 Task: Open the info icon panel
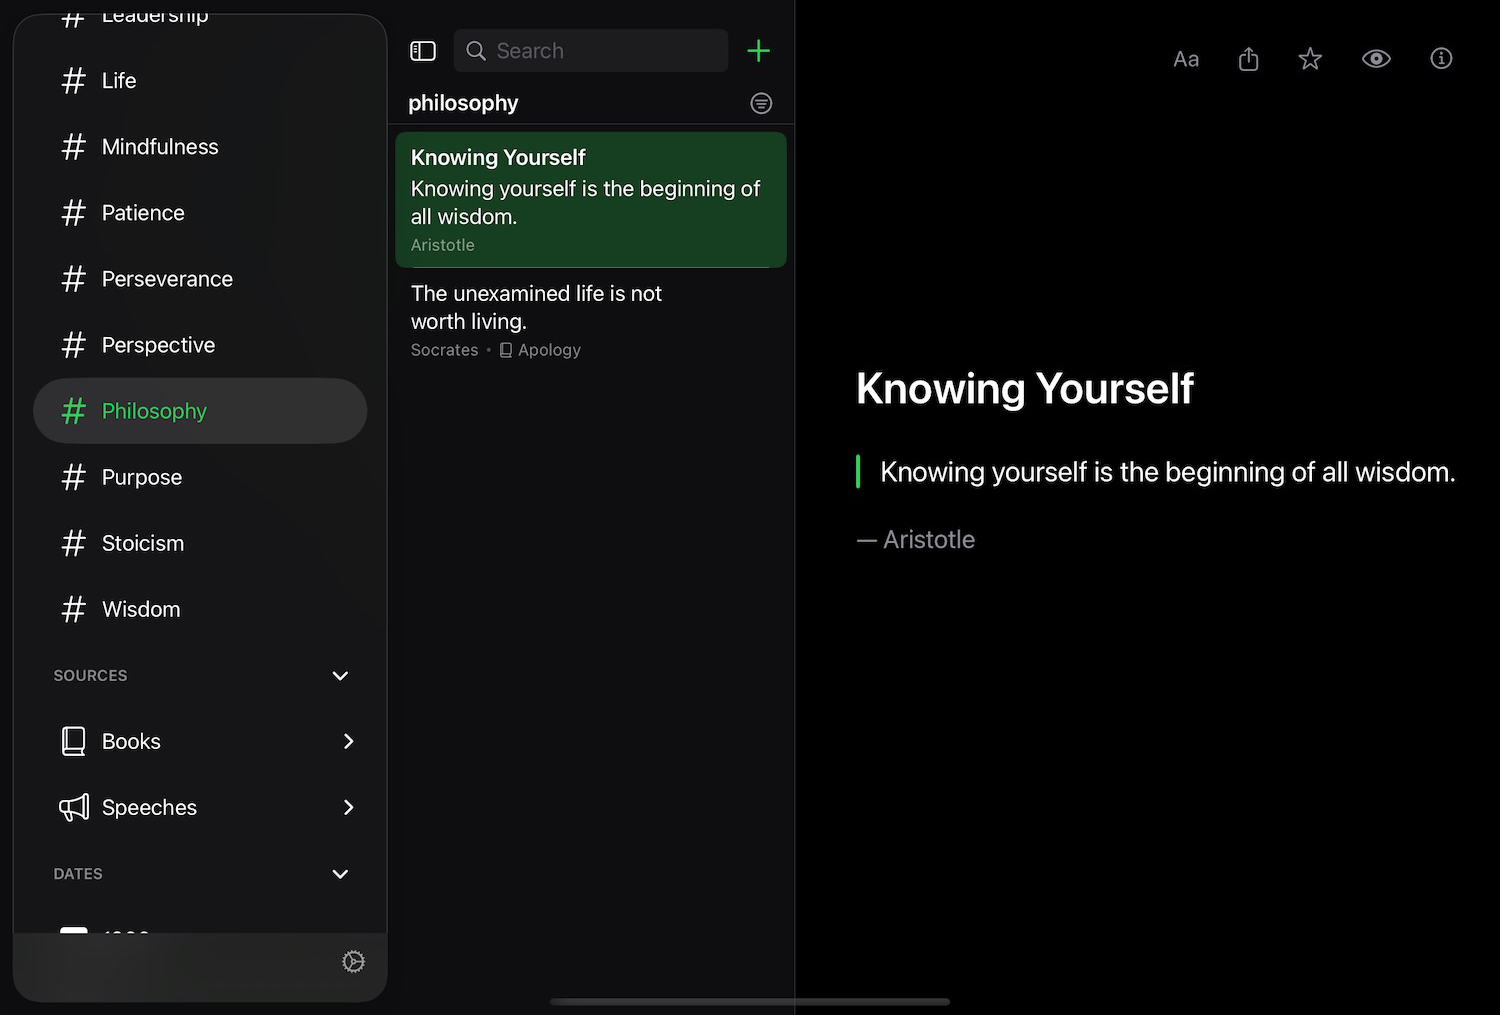(1441, 59)
